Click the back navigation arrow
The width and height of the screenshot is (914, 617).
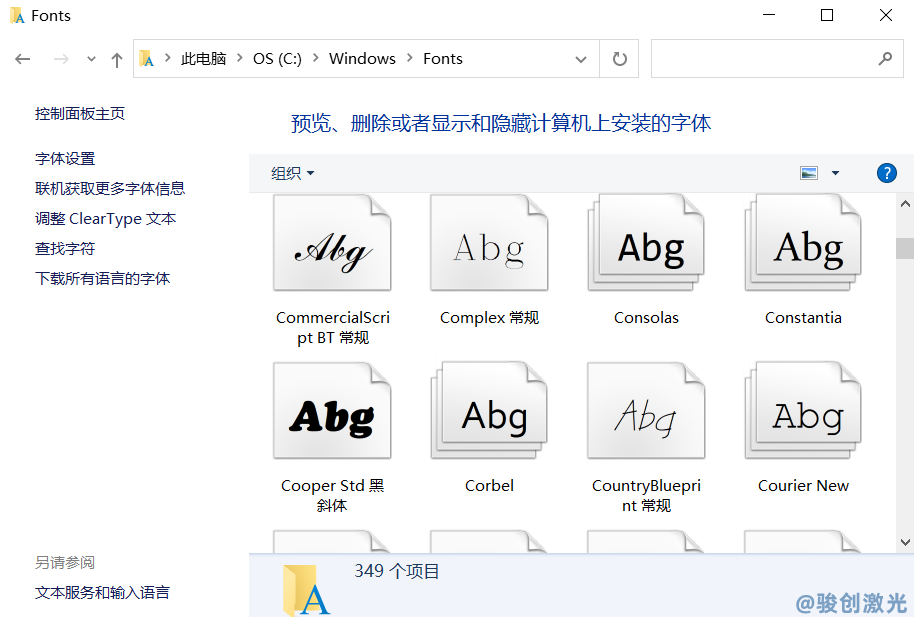22,58
